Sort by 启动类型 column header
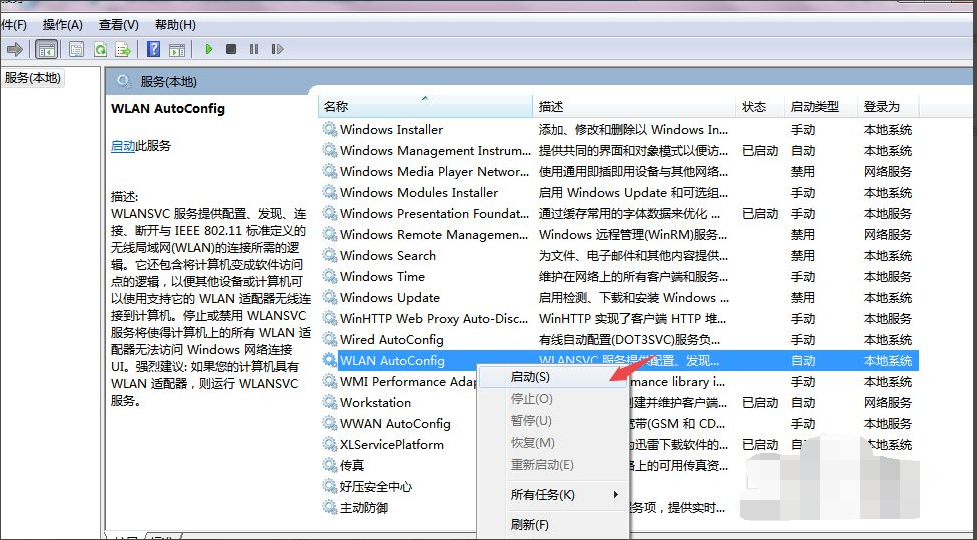The height and width of the screenshot is (540, 977). [x=814, y=106]
